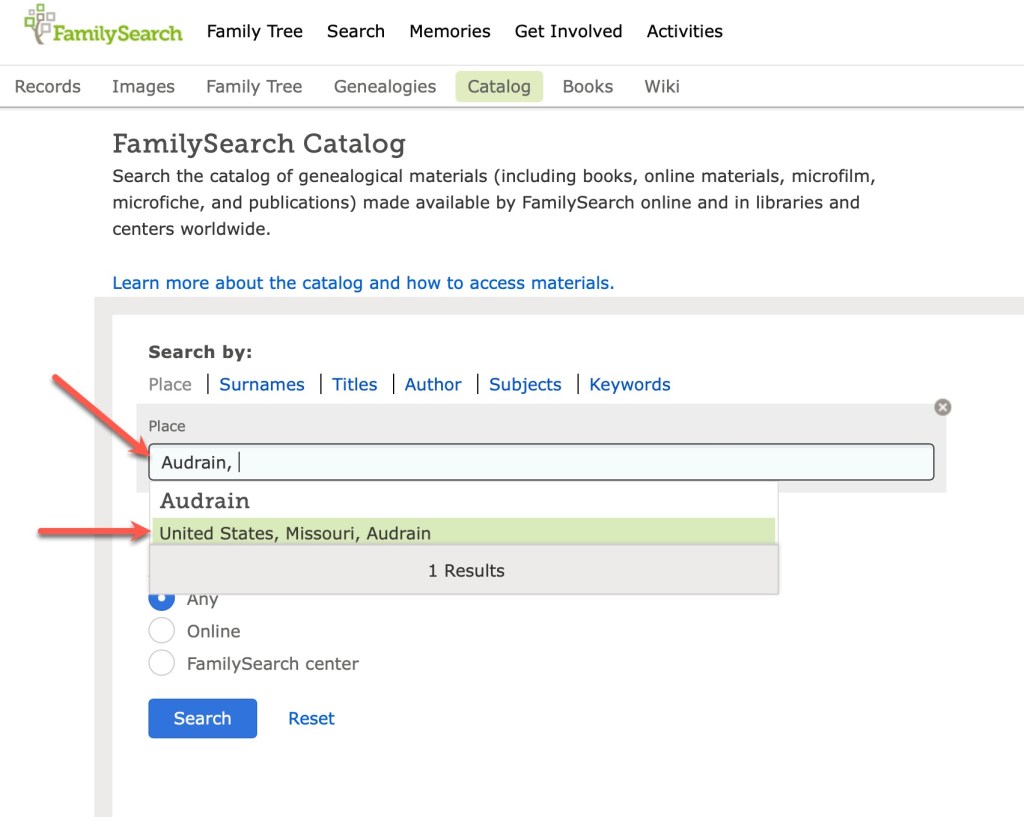Image resolution: width=1024 pixels, height=817 pixels.
Task: Open the Learn more about the catalog link
Action: click(x=363, y=283)
